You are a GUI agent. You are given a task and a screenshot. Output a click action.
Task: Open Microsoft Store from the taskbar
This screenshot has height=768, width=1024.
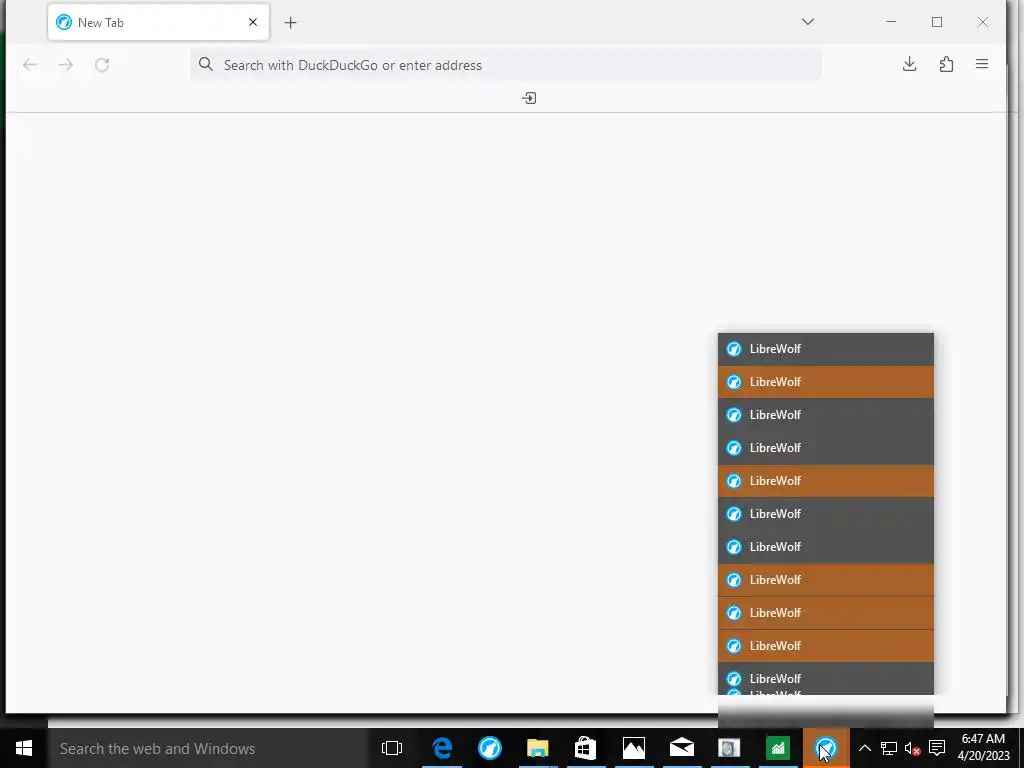(x=585, y=748)
